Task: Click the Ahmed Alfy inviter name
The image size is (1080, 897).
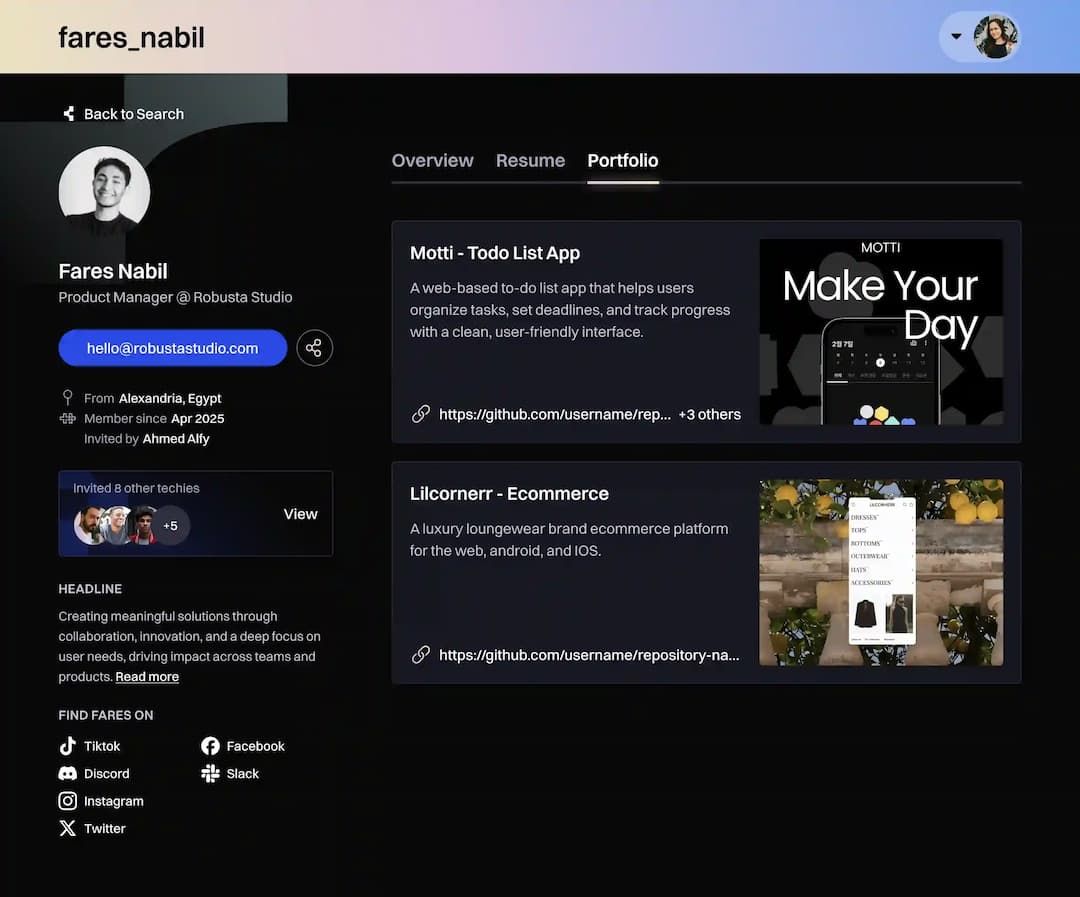Action: tap(176, 439)
